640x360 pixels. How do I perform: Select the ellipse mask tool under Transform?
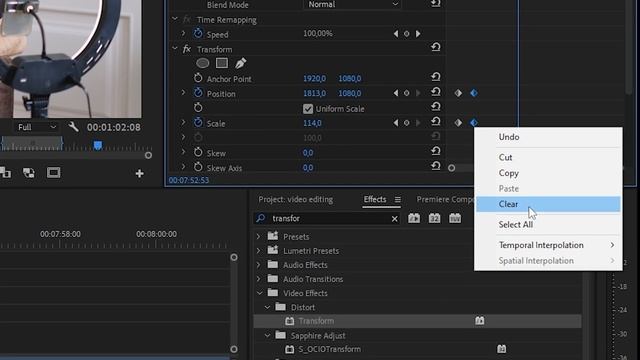pos(202,63)
